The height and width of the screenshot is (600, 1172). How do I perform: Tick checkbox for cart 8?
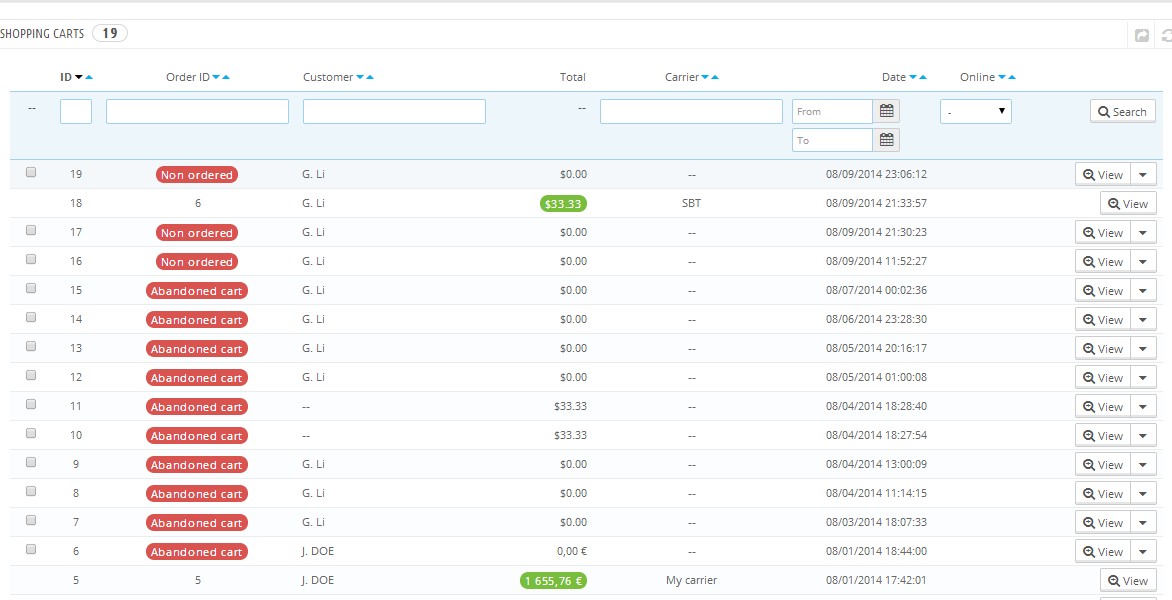click(x=31, y=491)
